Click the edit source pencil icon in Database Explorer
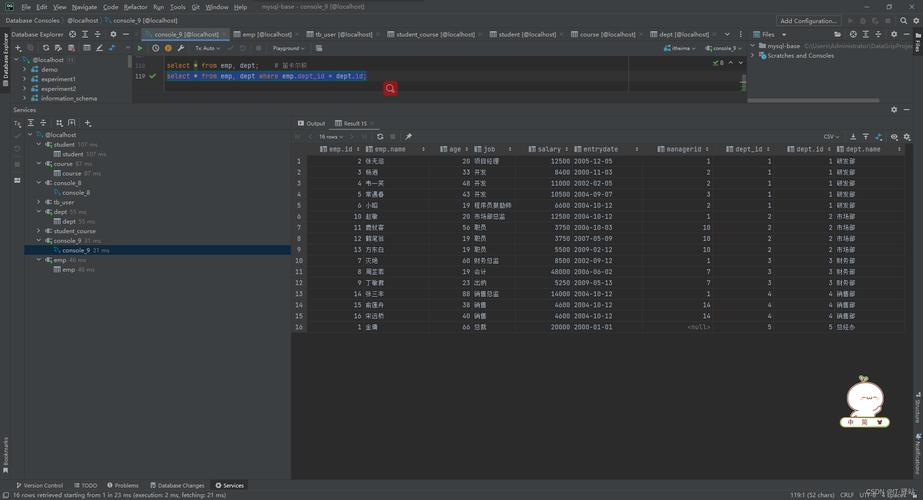The height and width of the screenshot is (500, 923). coord(99,48)
